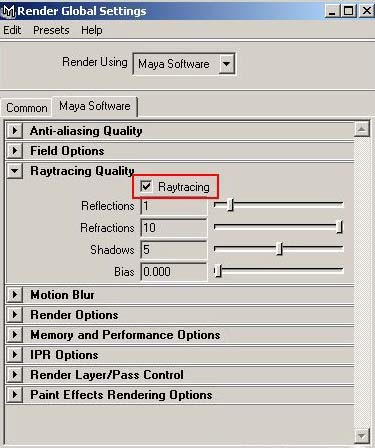The image size is (375, 448).
Task: Click the Reflections label text
Action: point(108,206)
